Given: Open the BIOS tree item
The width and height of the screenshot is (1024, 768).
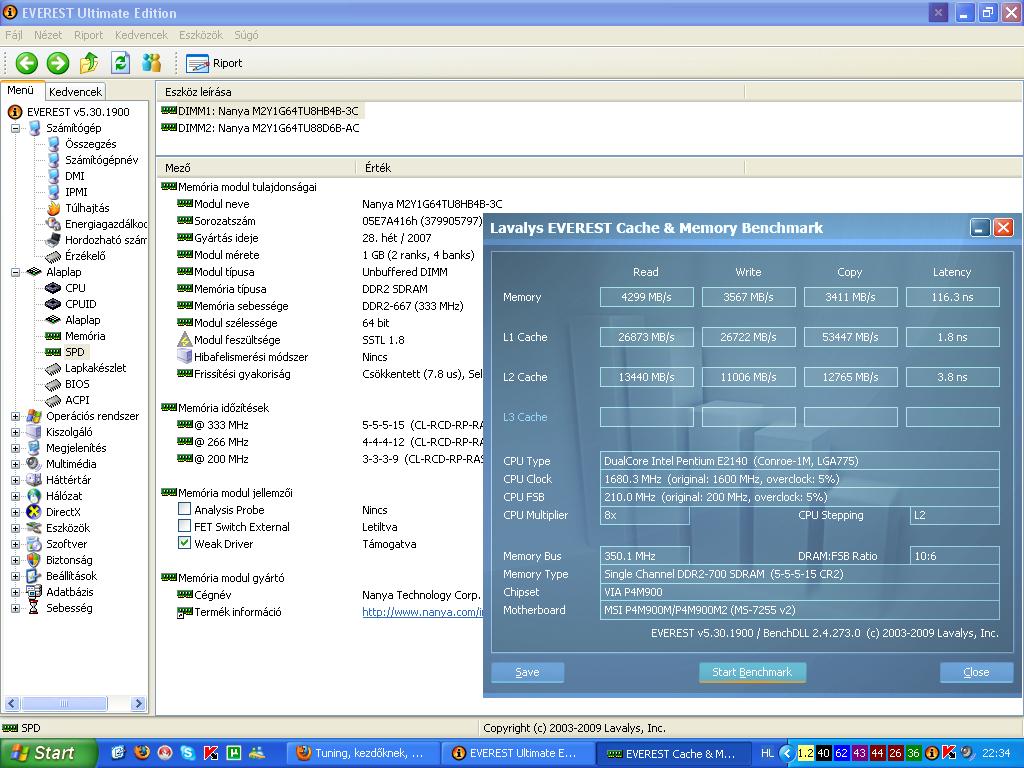Looking at the screenshot, I should pyautogui.click(x=77, y=384).
